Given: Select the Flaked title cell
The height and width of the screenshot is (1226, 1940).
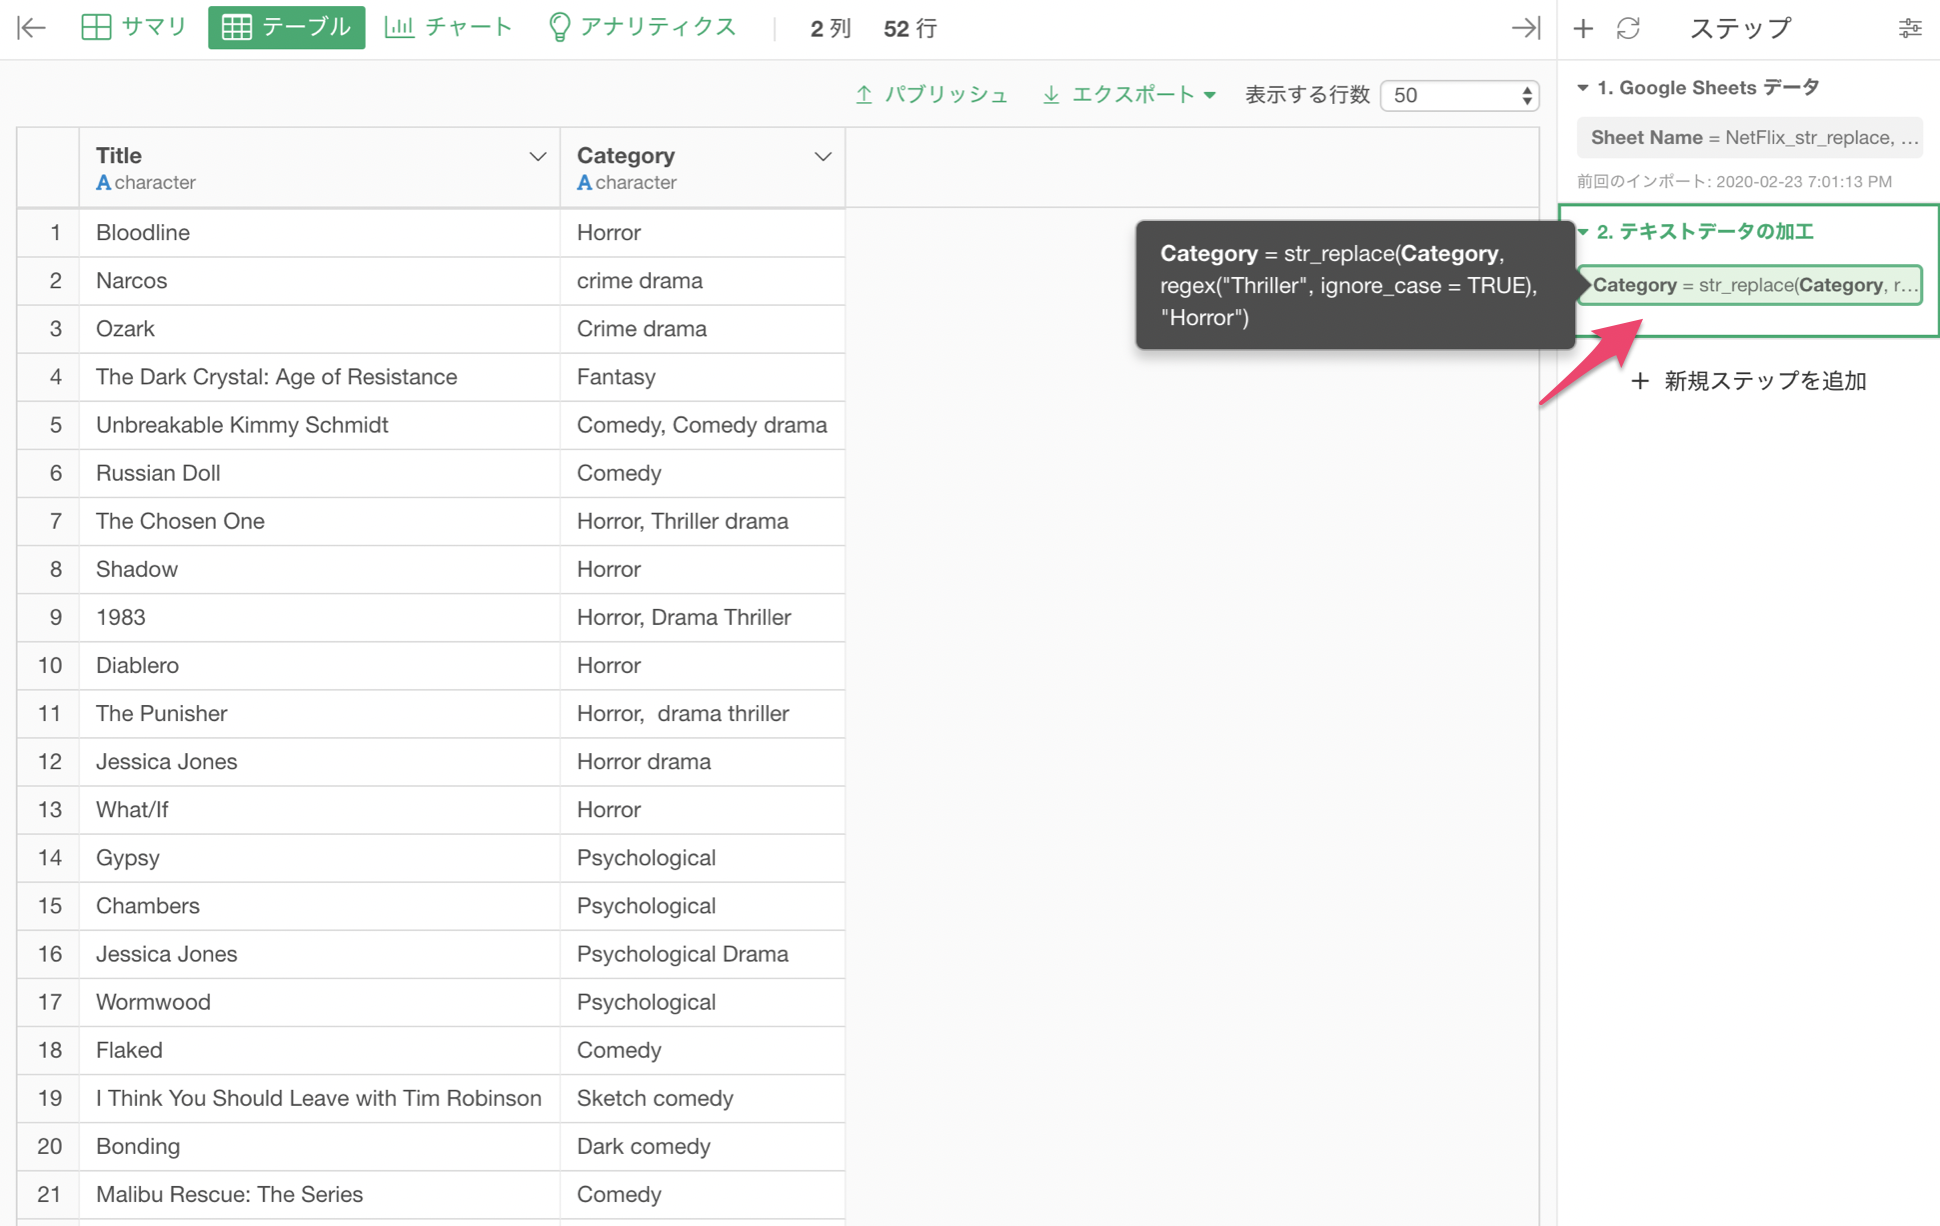Looking at the screenshot, I should tap(320, 1050).
